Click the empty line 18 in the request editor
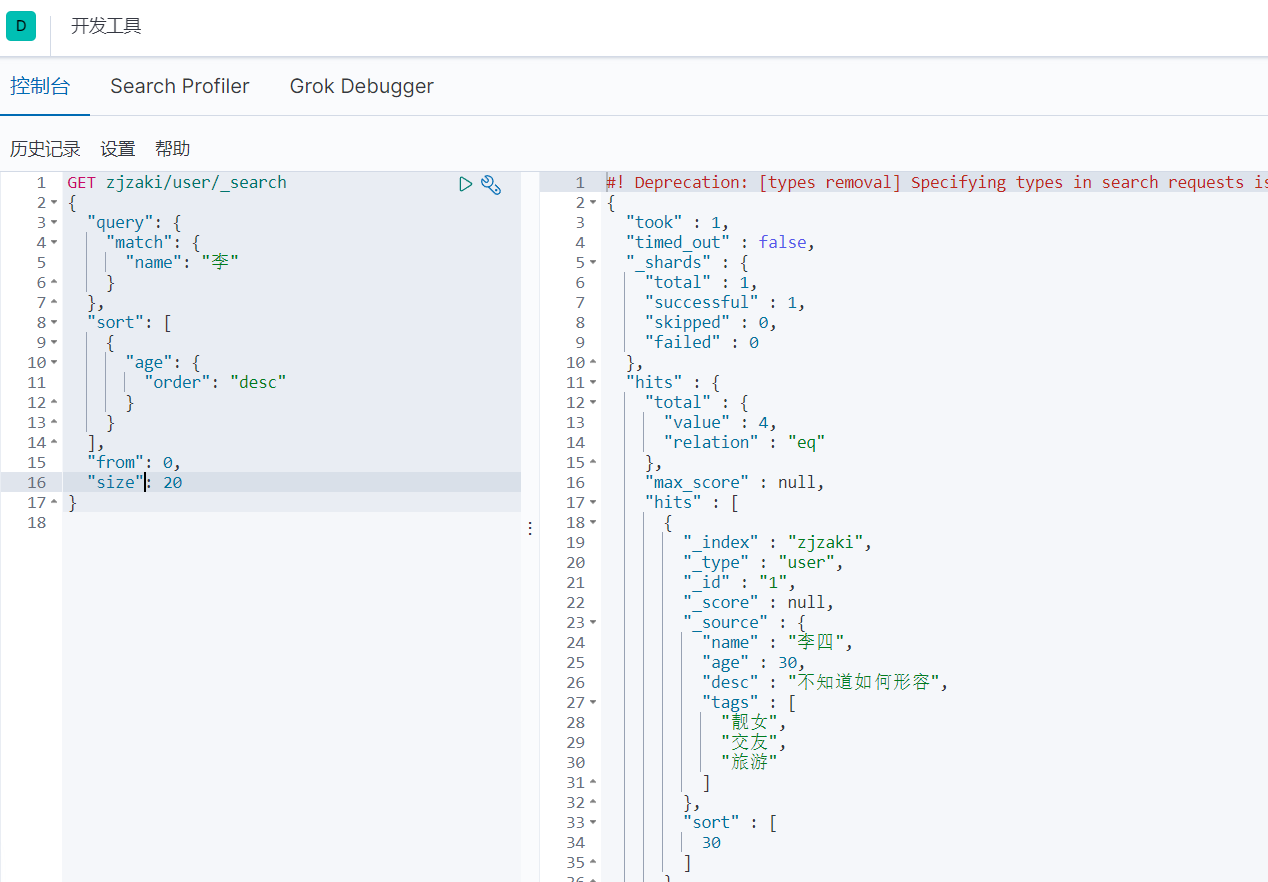Image resolution: width=1268 pixels, height=882 pixels. click(291, 523)
